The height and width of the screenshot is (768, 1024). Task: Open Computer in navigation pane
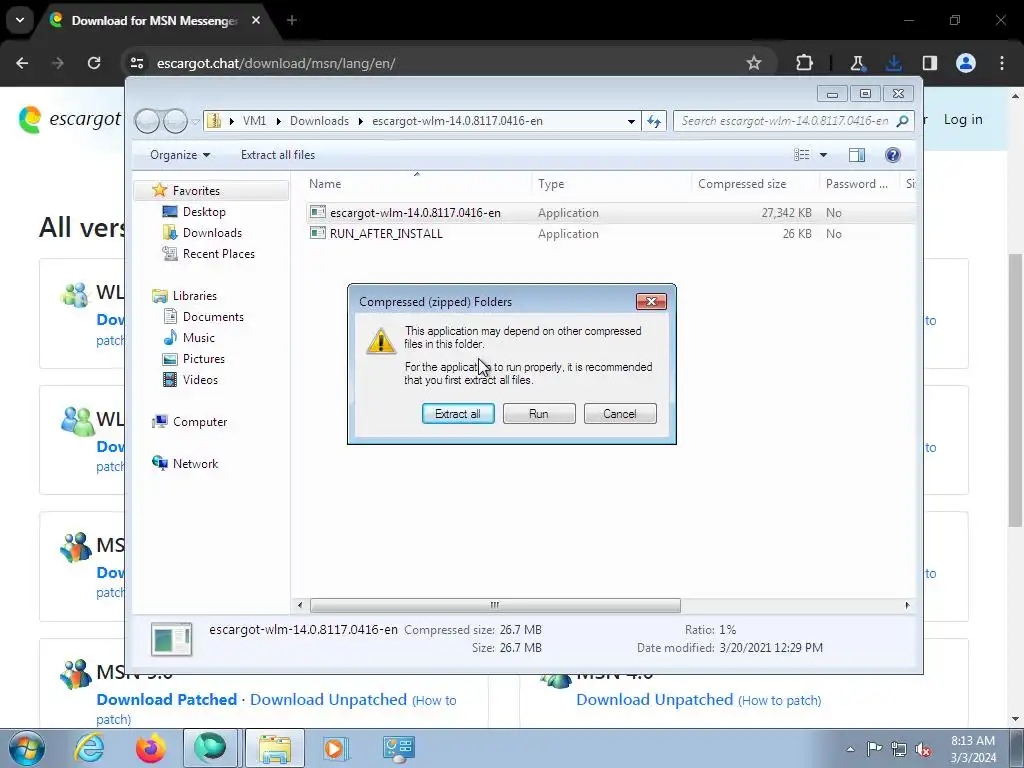(200, 422)
